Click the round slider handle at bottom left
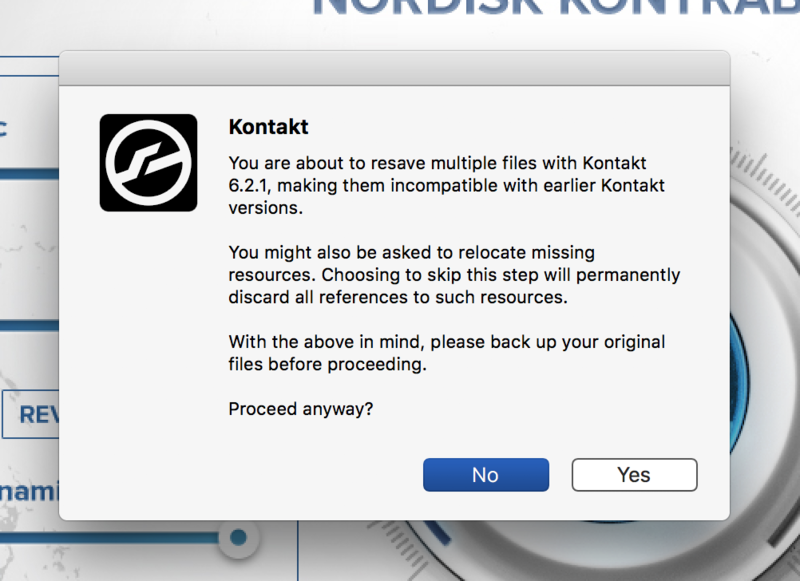 click(237, 537)
